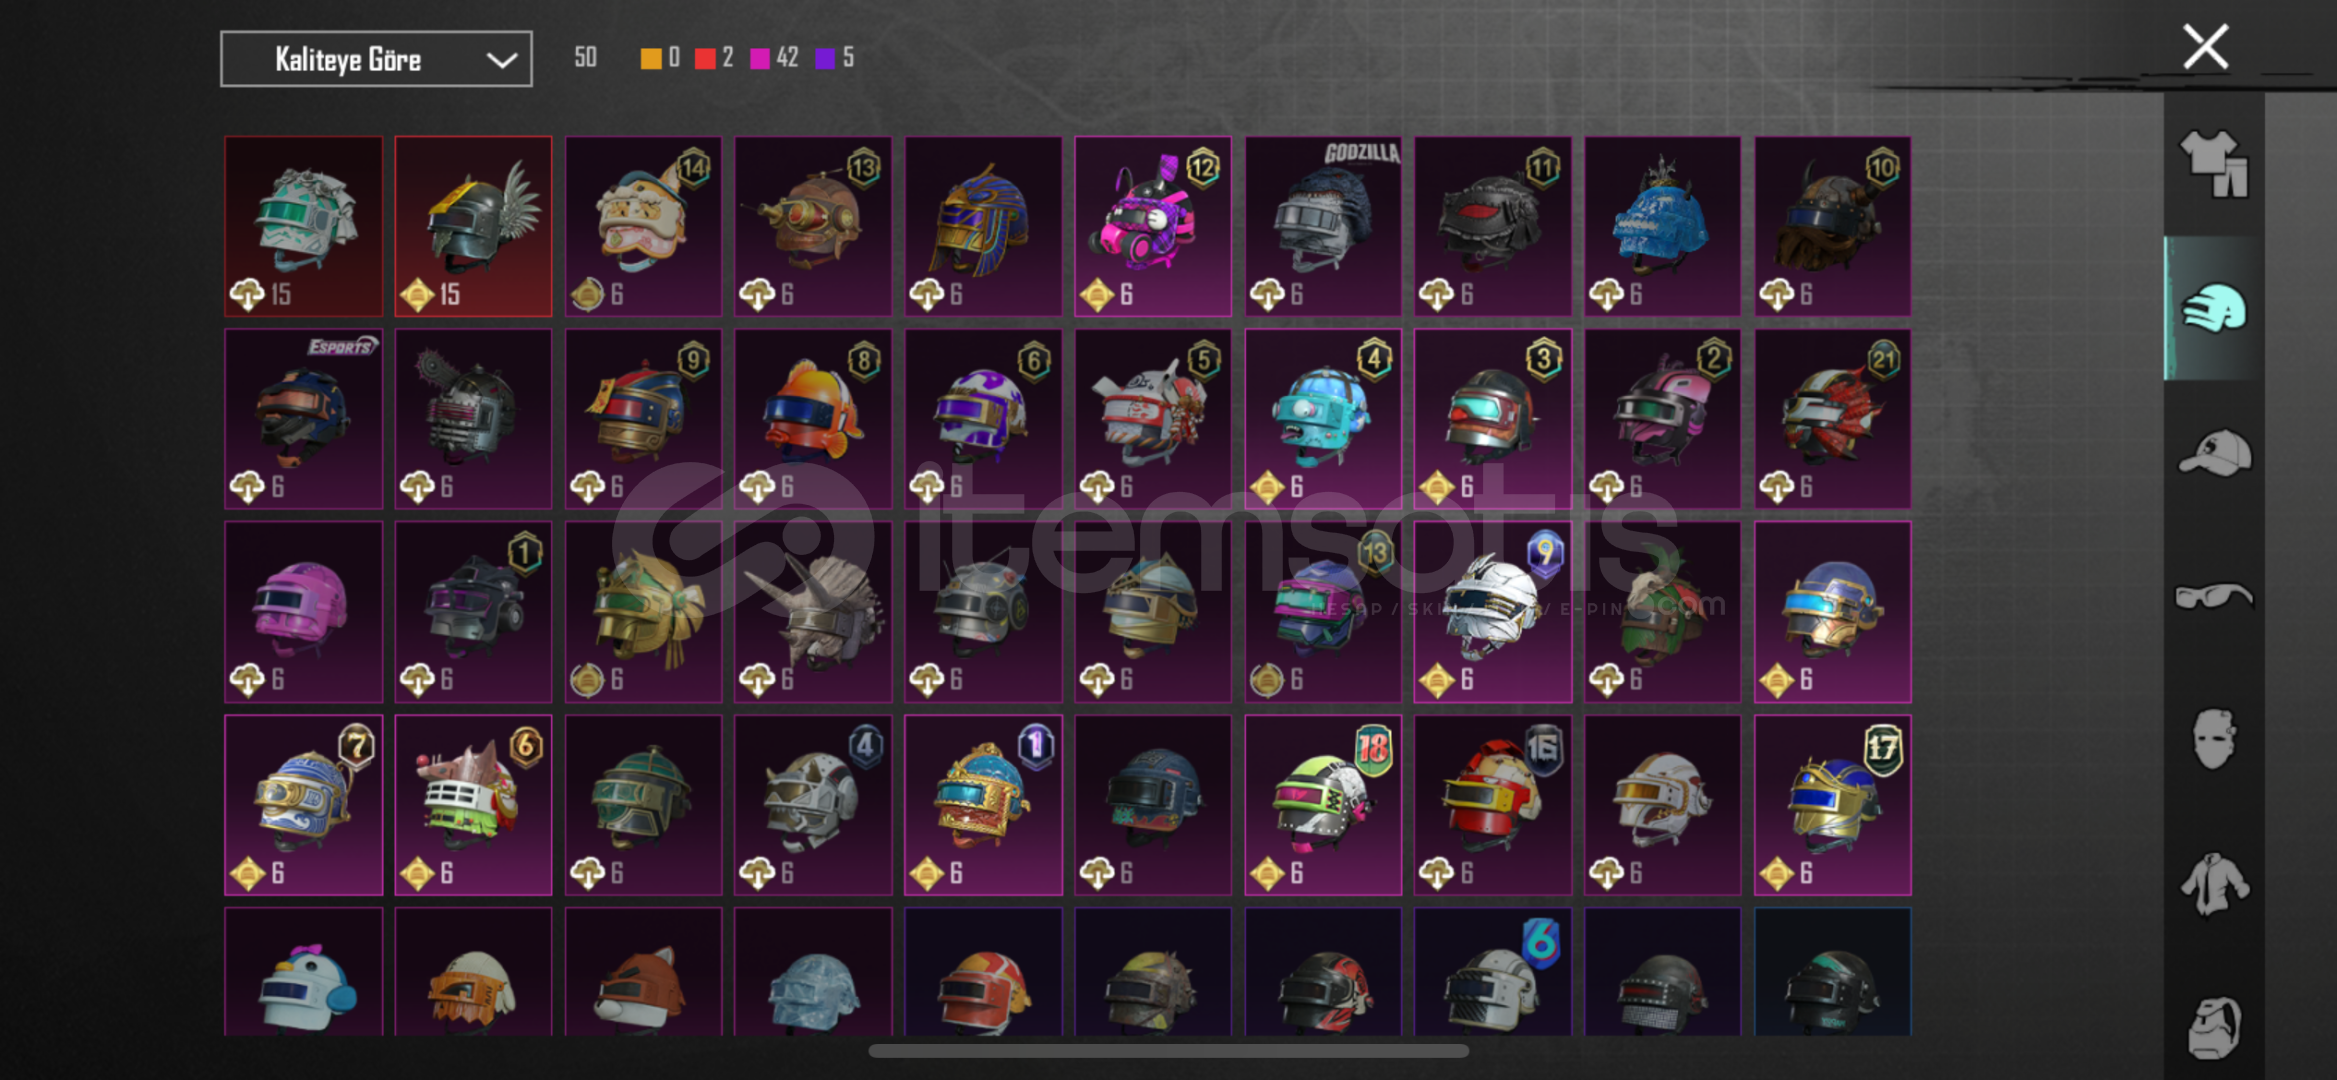2337x1080 pixels.
Task: Click the pink rarity count showing 42
Action: click(x=774, y=58)
